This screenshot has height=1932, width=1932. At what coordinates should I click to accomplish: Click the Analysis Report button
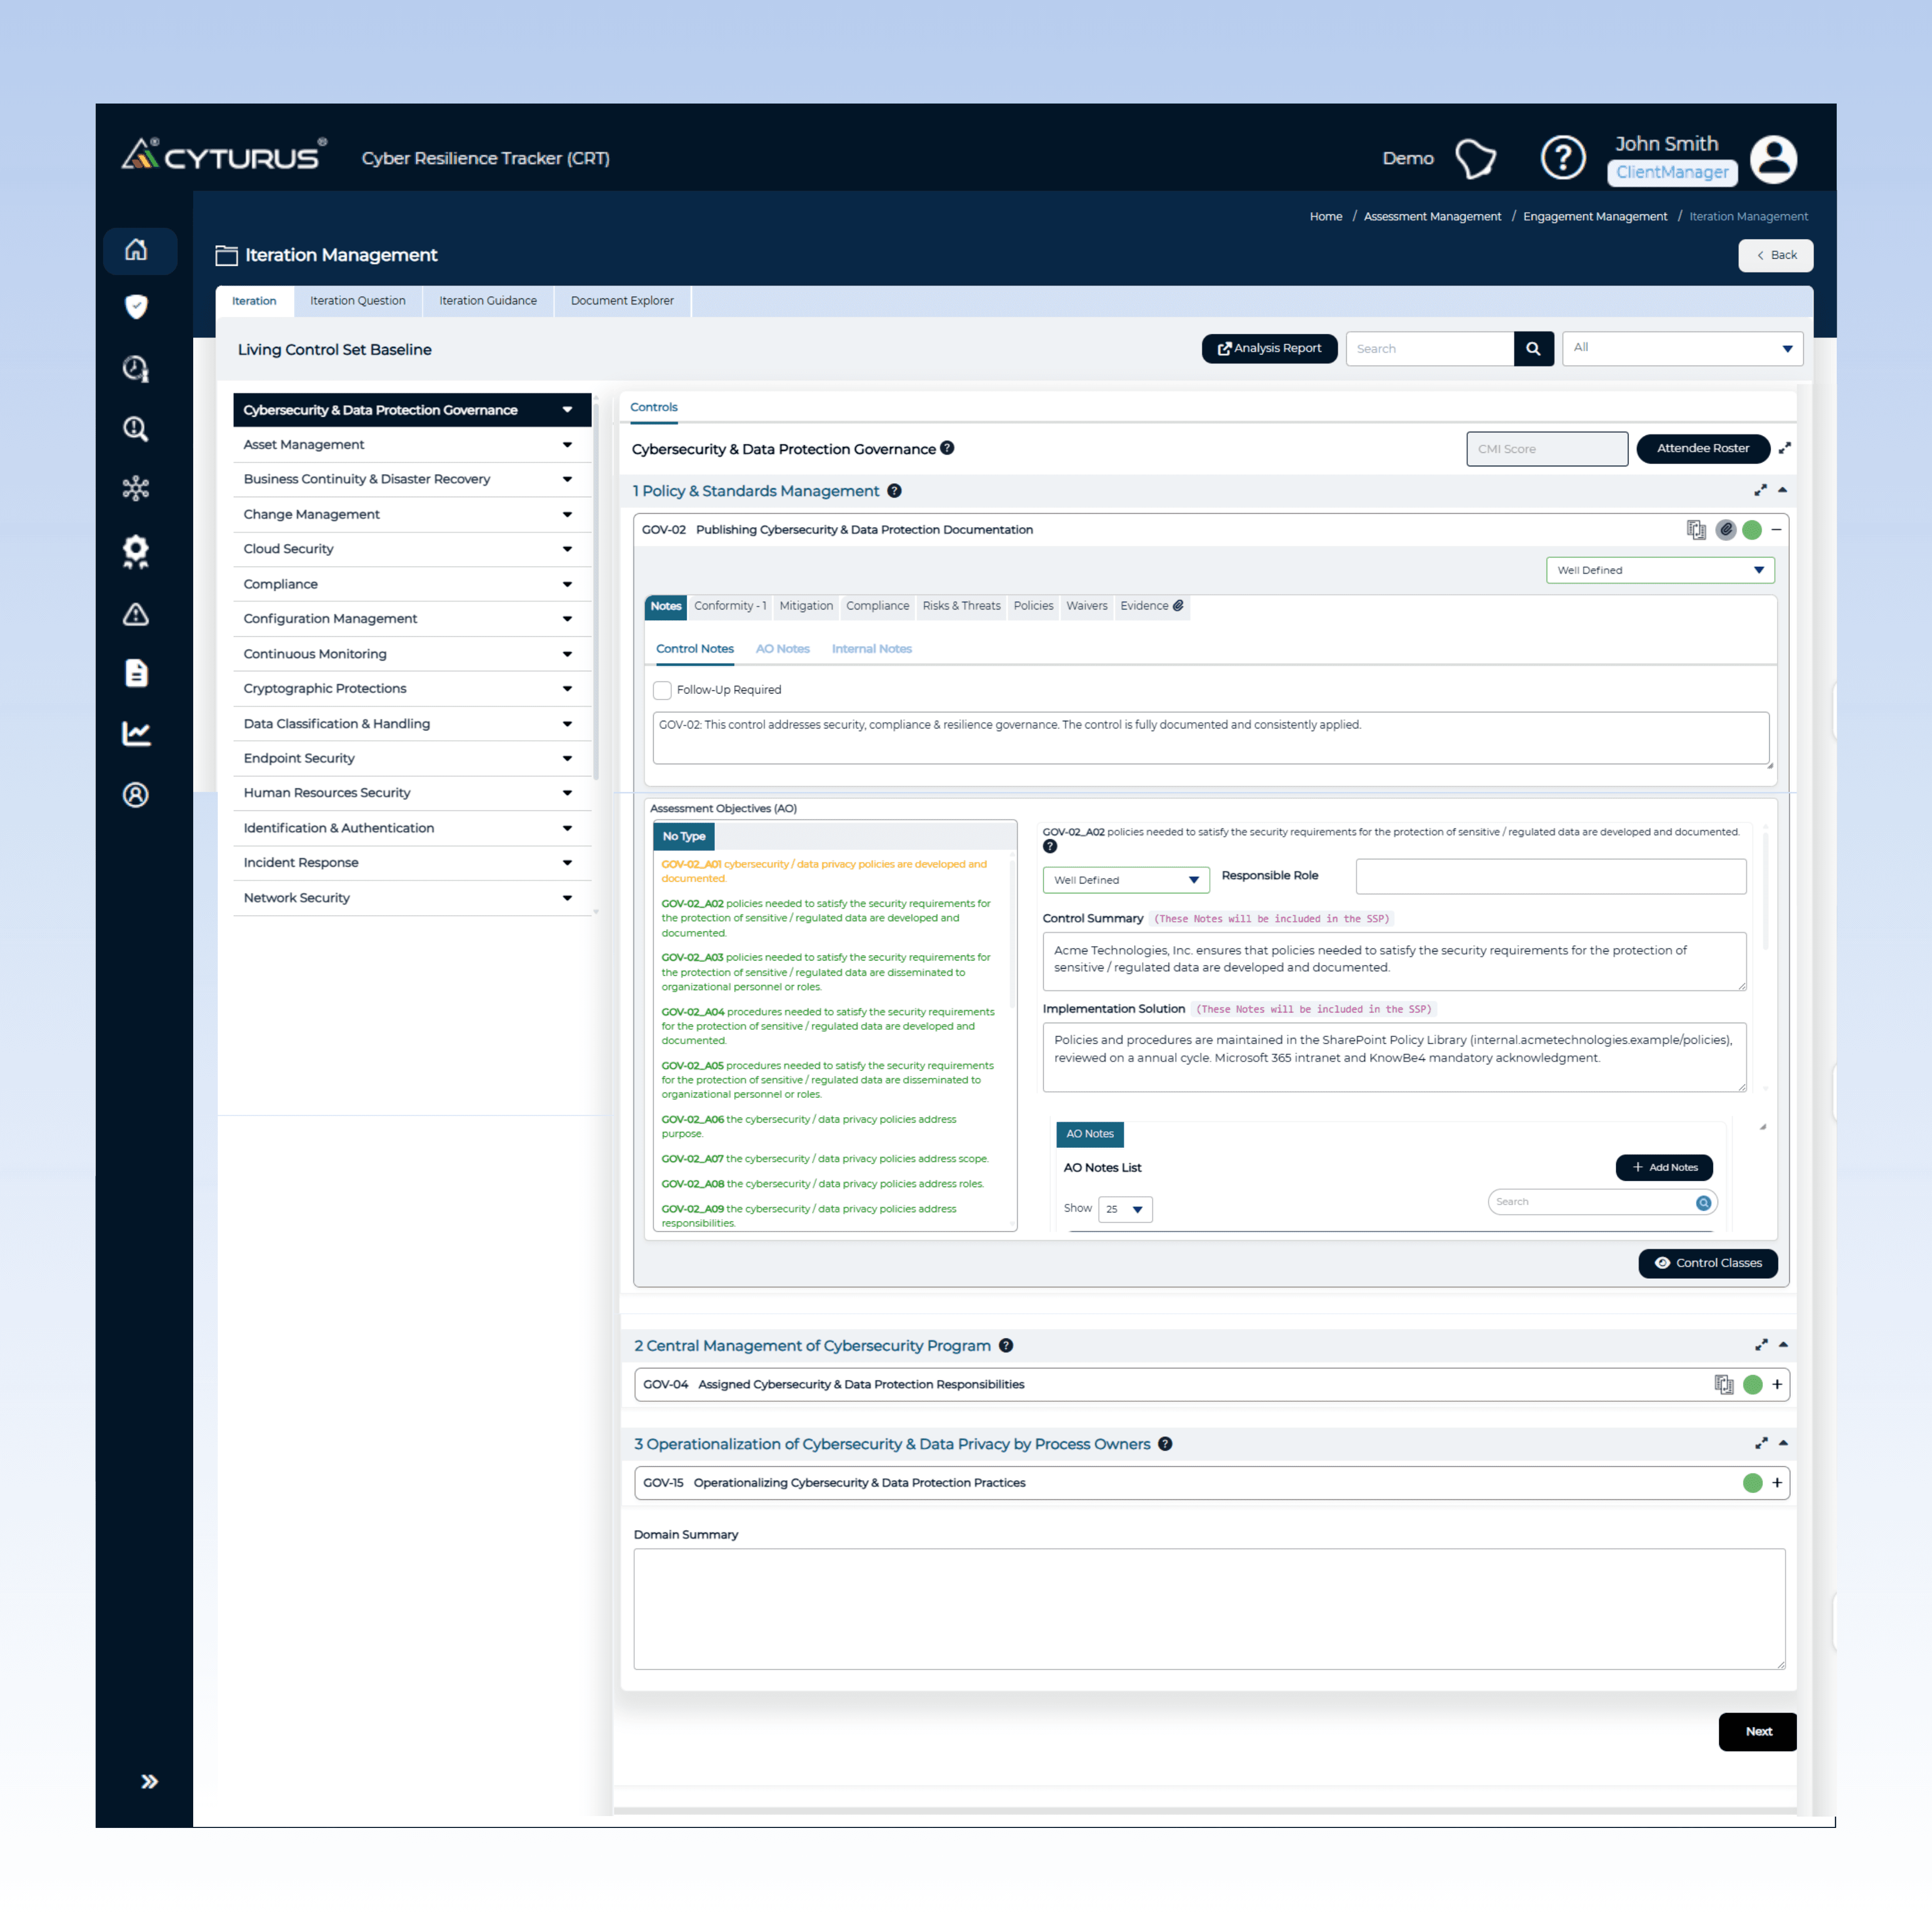pyautogui.click(x=1269, y=348)
